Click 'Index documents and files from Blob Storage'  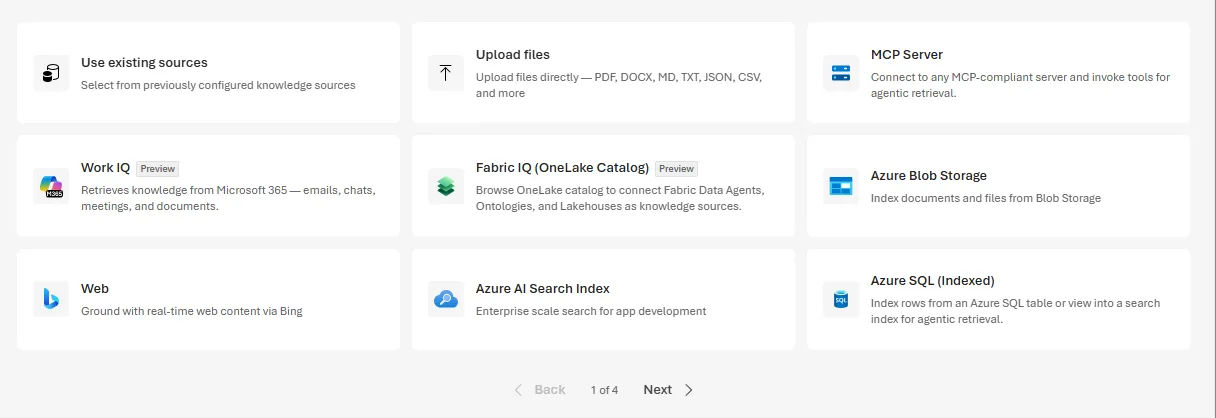coord(986,198)
